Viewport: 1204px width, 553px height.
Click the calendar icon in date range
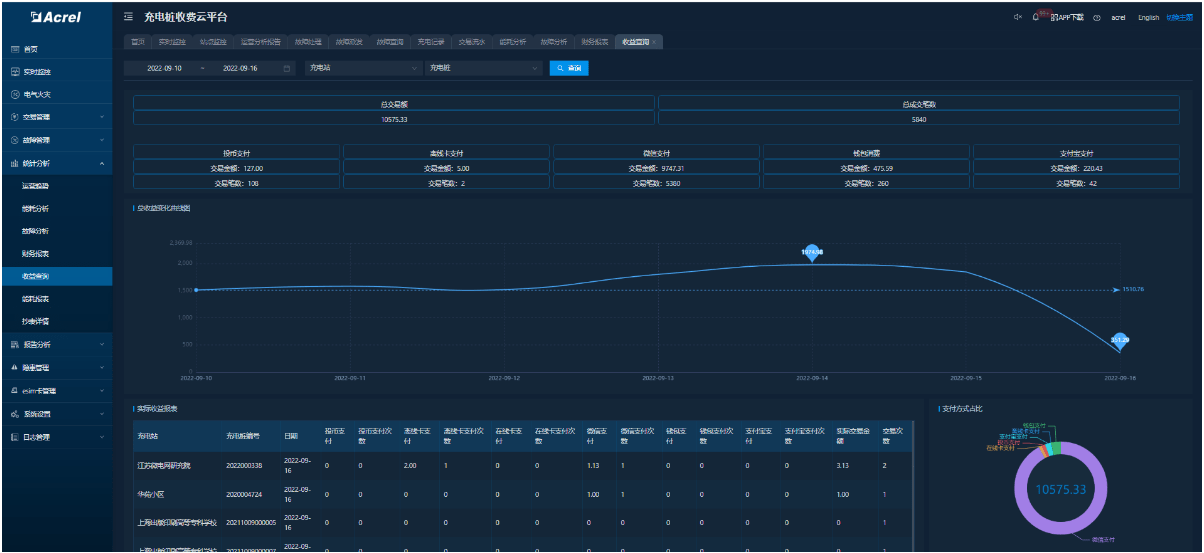pos(288,68)
